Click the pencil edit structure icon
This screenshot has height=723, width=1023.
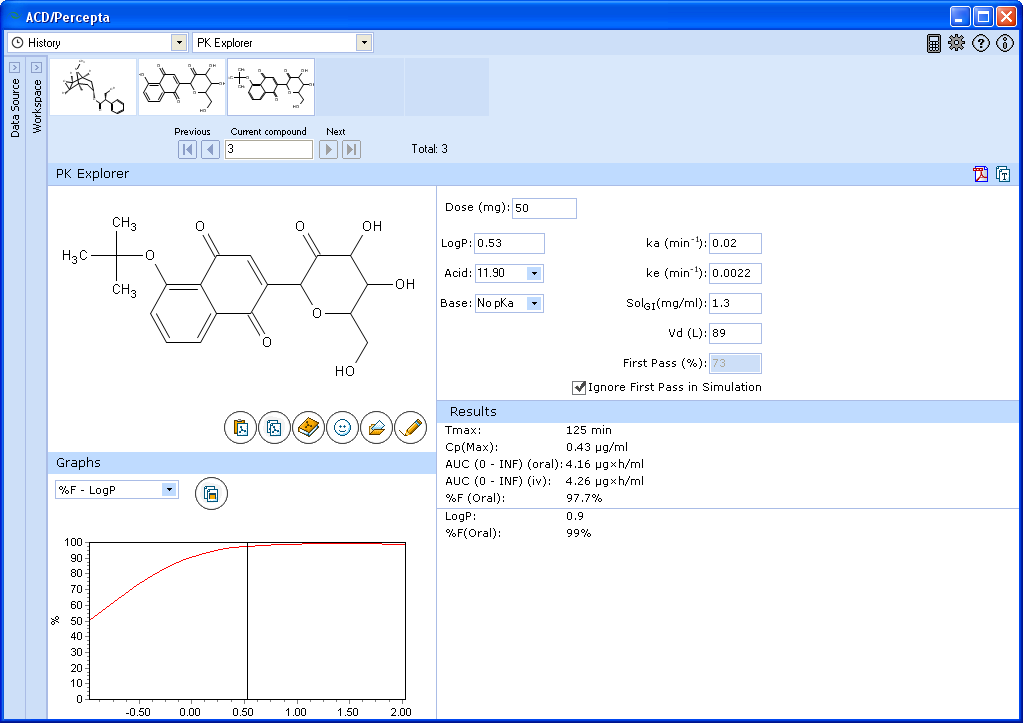[x=410, y=427]
